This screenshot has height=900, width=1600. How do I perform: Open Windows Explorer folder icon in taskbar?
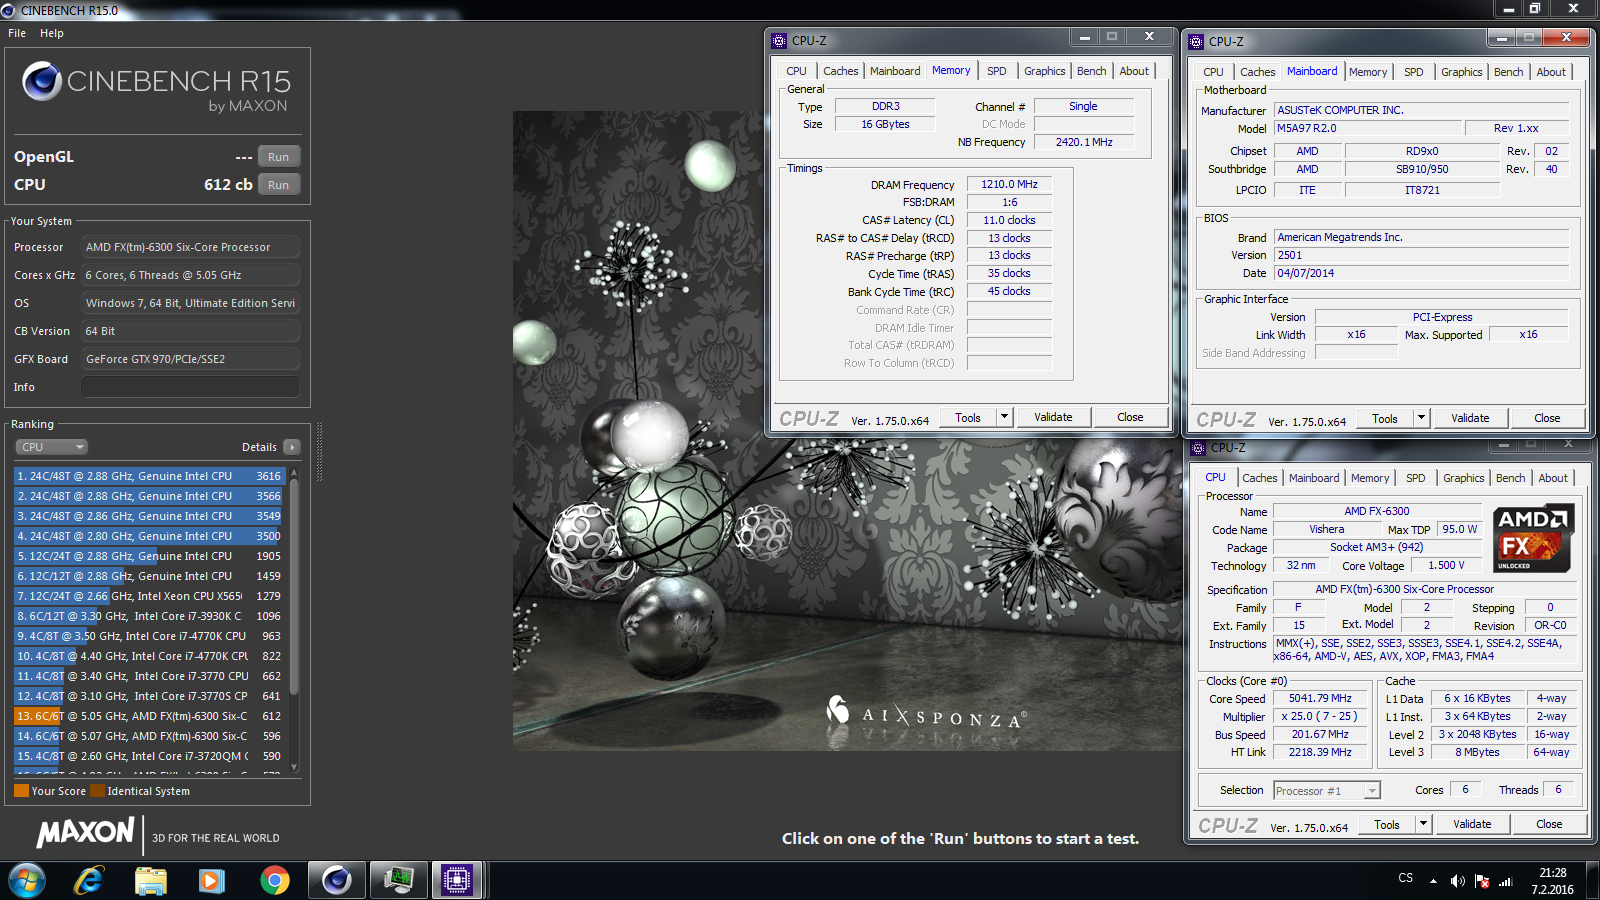[x=150, y=880]
